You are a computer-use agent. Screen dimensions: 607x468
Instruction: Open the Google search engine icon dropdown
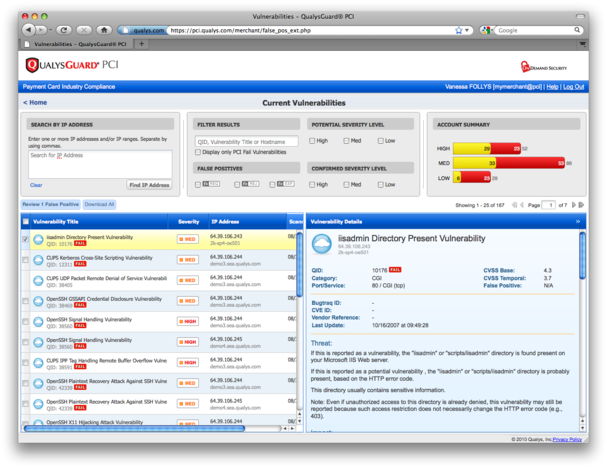tap(486, 30)
